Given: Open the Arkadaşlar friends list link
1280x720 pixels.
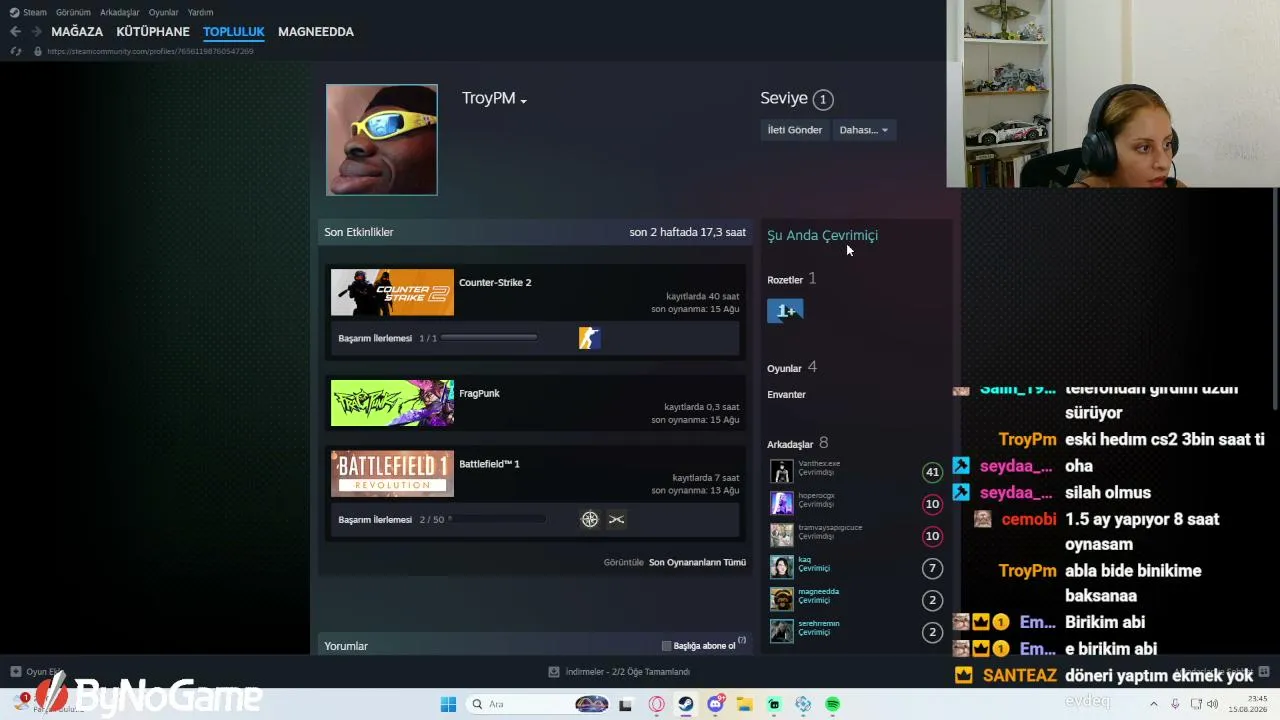Looking at the screenshot, I should tap(790, 444).
